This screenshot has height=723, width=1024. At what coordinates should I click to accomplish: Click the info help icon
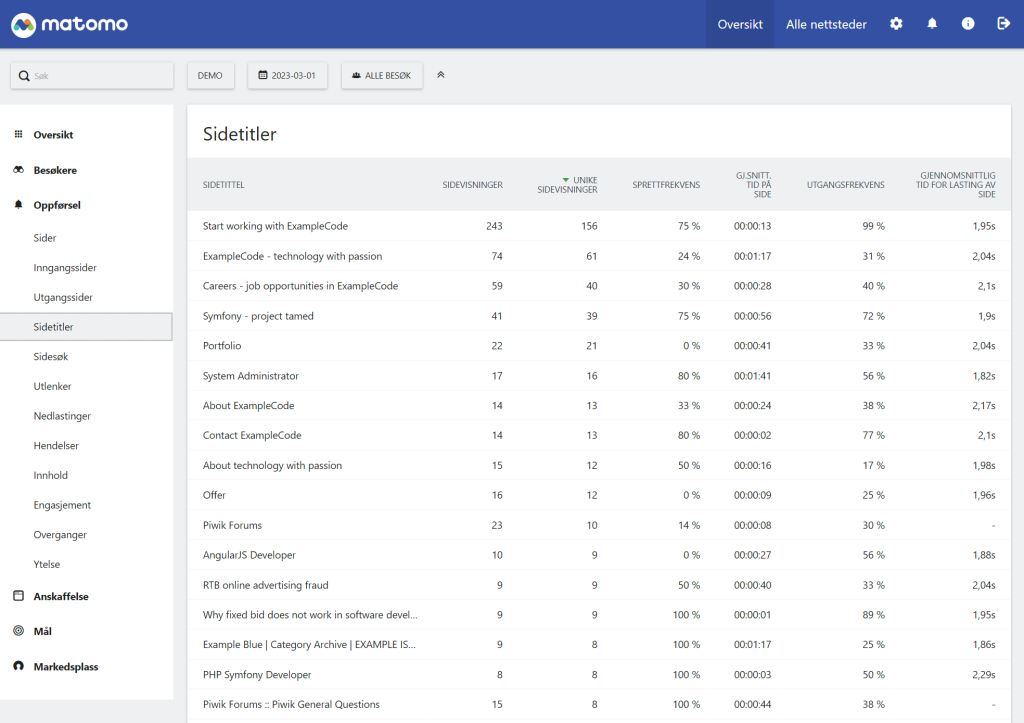[968, 24]
